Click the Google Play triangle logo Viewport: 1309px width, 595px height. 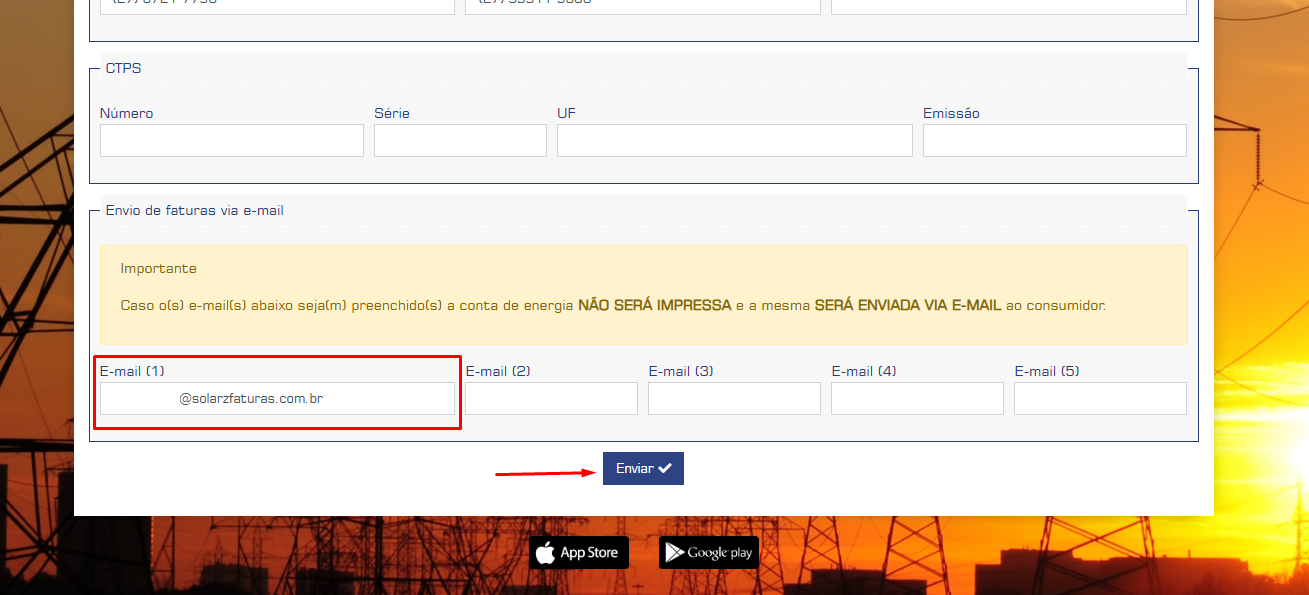tap(674, 553)
